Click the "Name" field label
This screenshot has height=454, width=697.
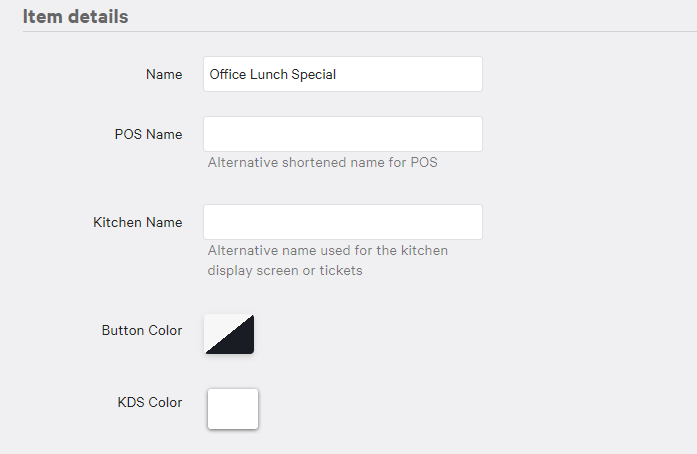coord(164,74)
